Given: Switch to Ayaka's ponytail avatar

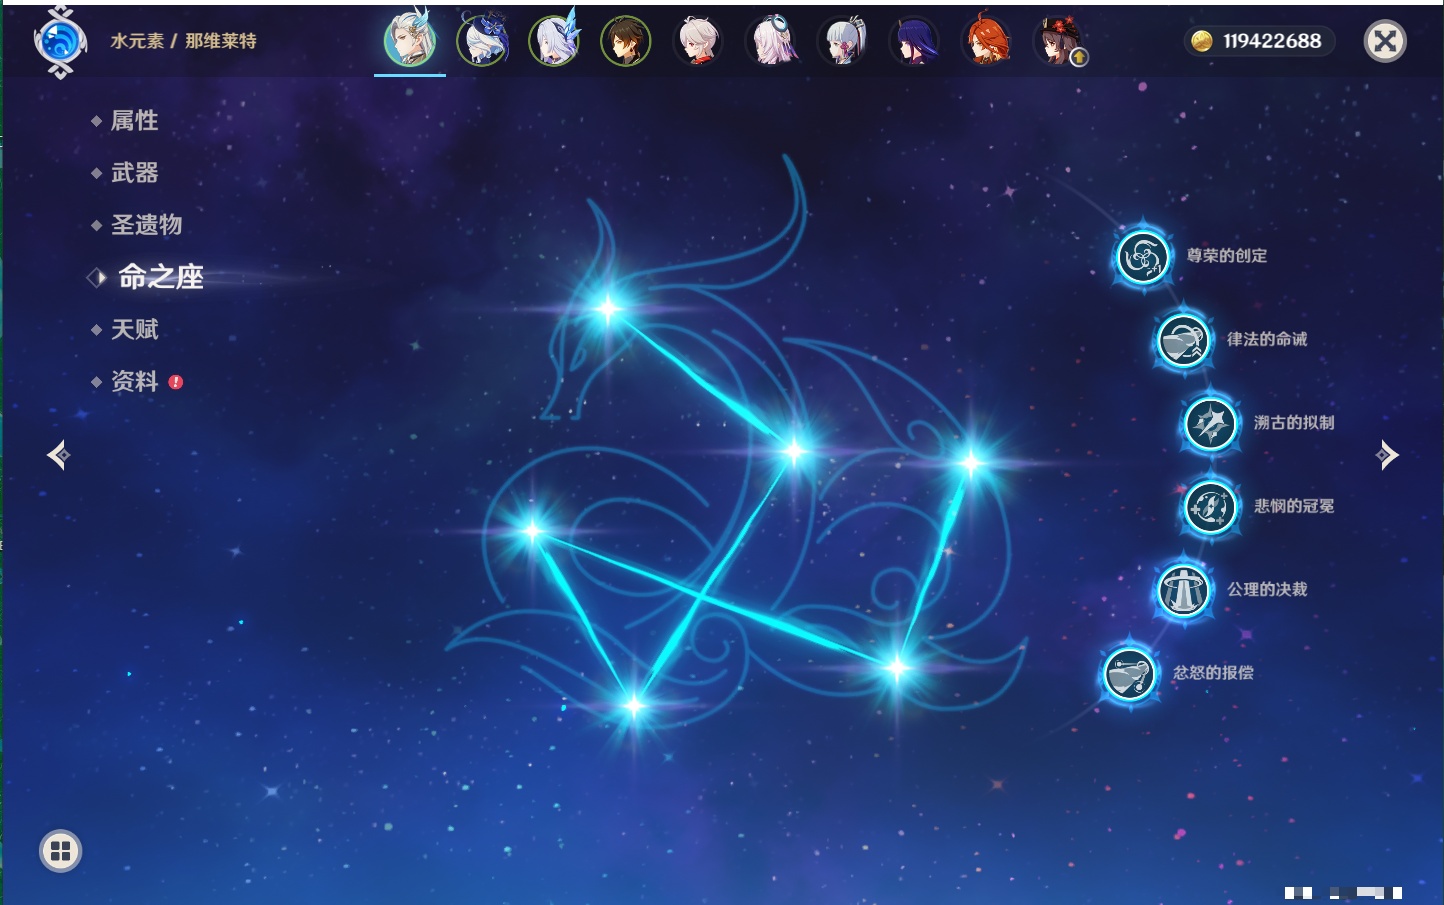Looking at the screenshot, I should [842, 41].
